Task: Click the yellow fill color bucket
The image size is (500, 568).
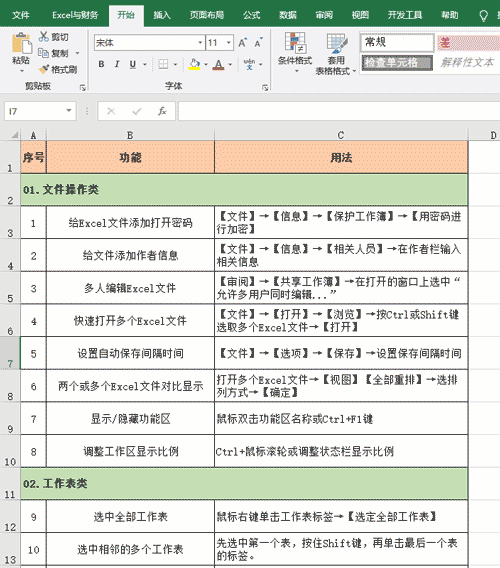Action: coord(194,64)
